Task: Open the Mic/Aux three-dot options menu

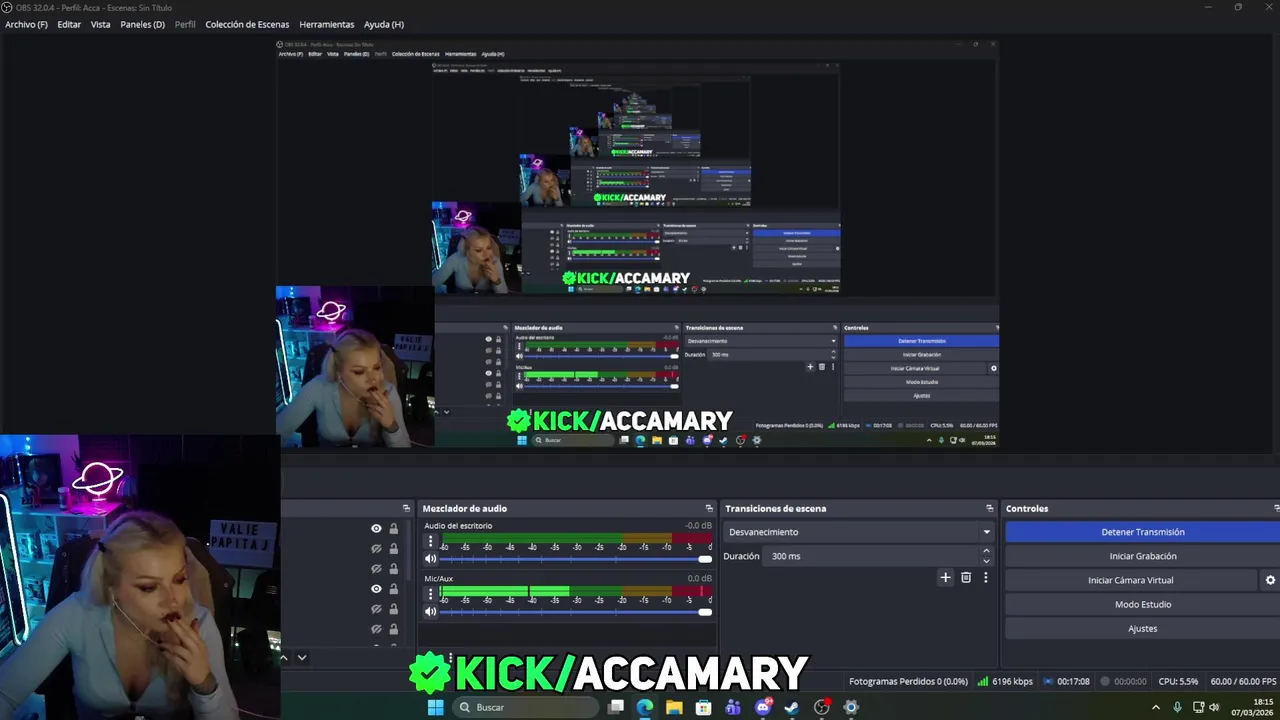Action: (x=431, y=594)
